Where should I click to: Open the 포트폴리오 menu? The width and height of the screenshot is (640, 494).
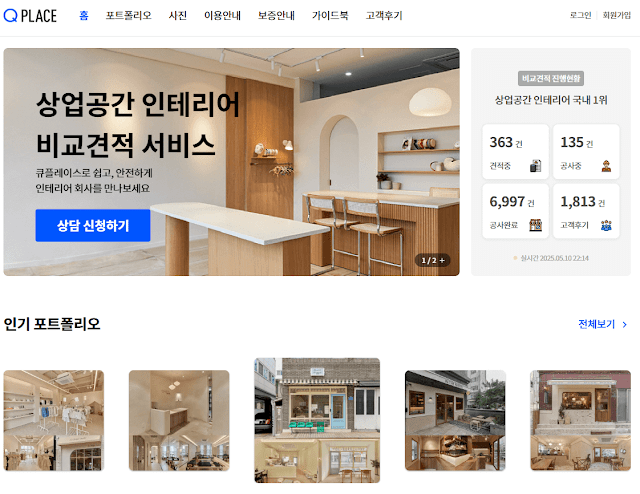coord(129,16)
